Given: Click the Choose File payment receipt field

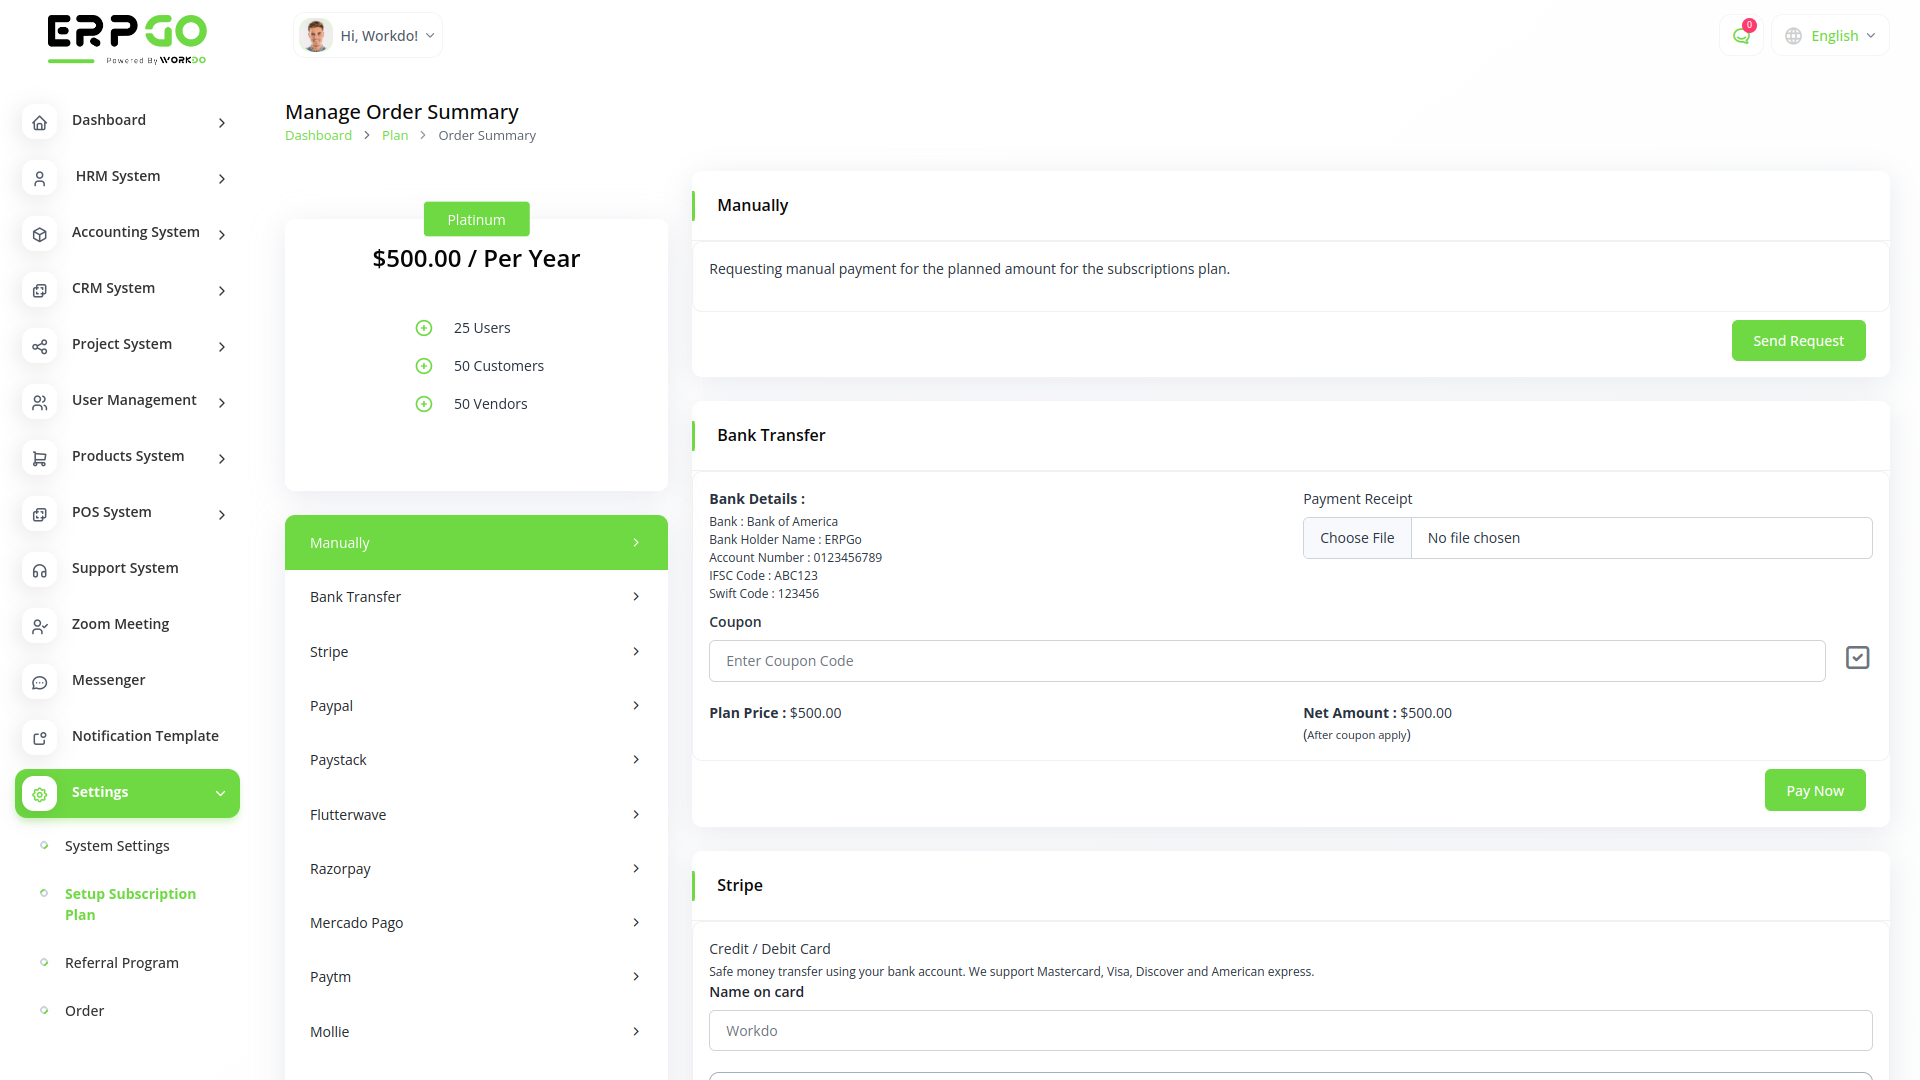Looking at the screenshot, I should pyautogui.click(x=1357, y=537).
